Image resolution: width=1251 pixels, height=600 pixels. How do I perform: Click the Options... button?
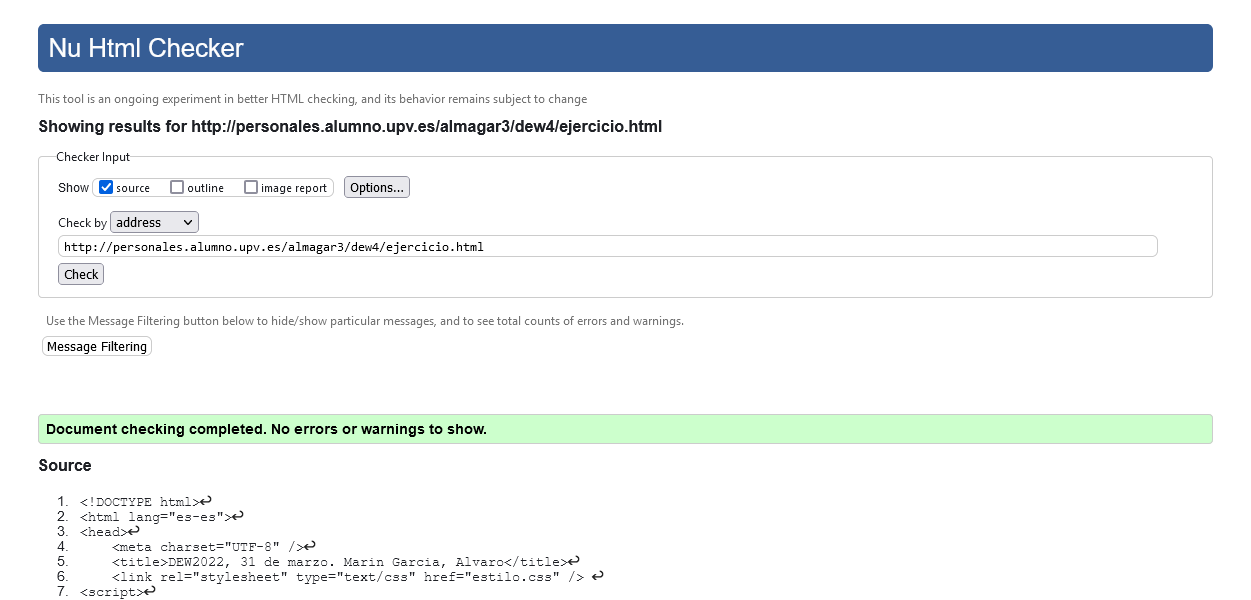(377, 187)
